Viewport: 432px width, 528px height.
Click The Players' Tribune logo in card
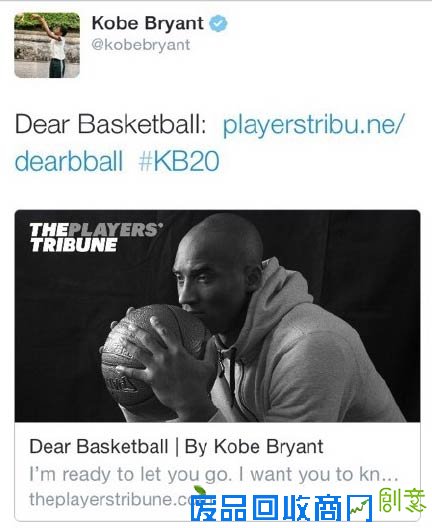tap(96, 237)
